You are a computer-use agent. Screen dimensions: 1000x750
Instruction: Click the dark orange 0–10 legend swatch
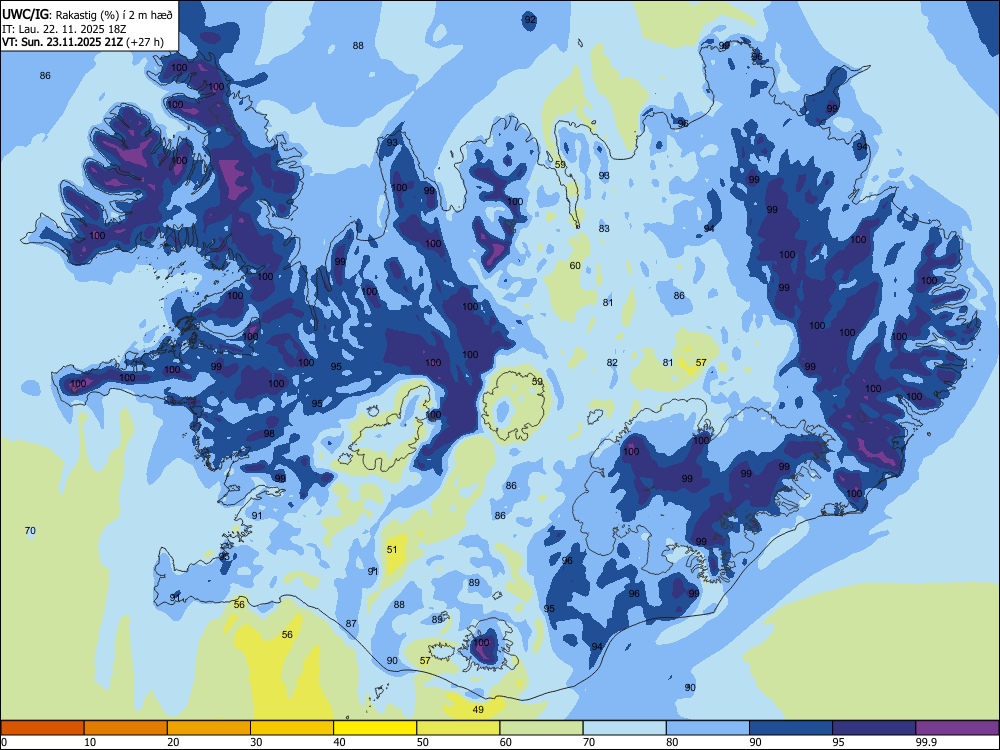(43, 728)
